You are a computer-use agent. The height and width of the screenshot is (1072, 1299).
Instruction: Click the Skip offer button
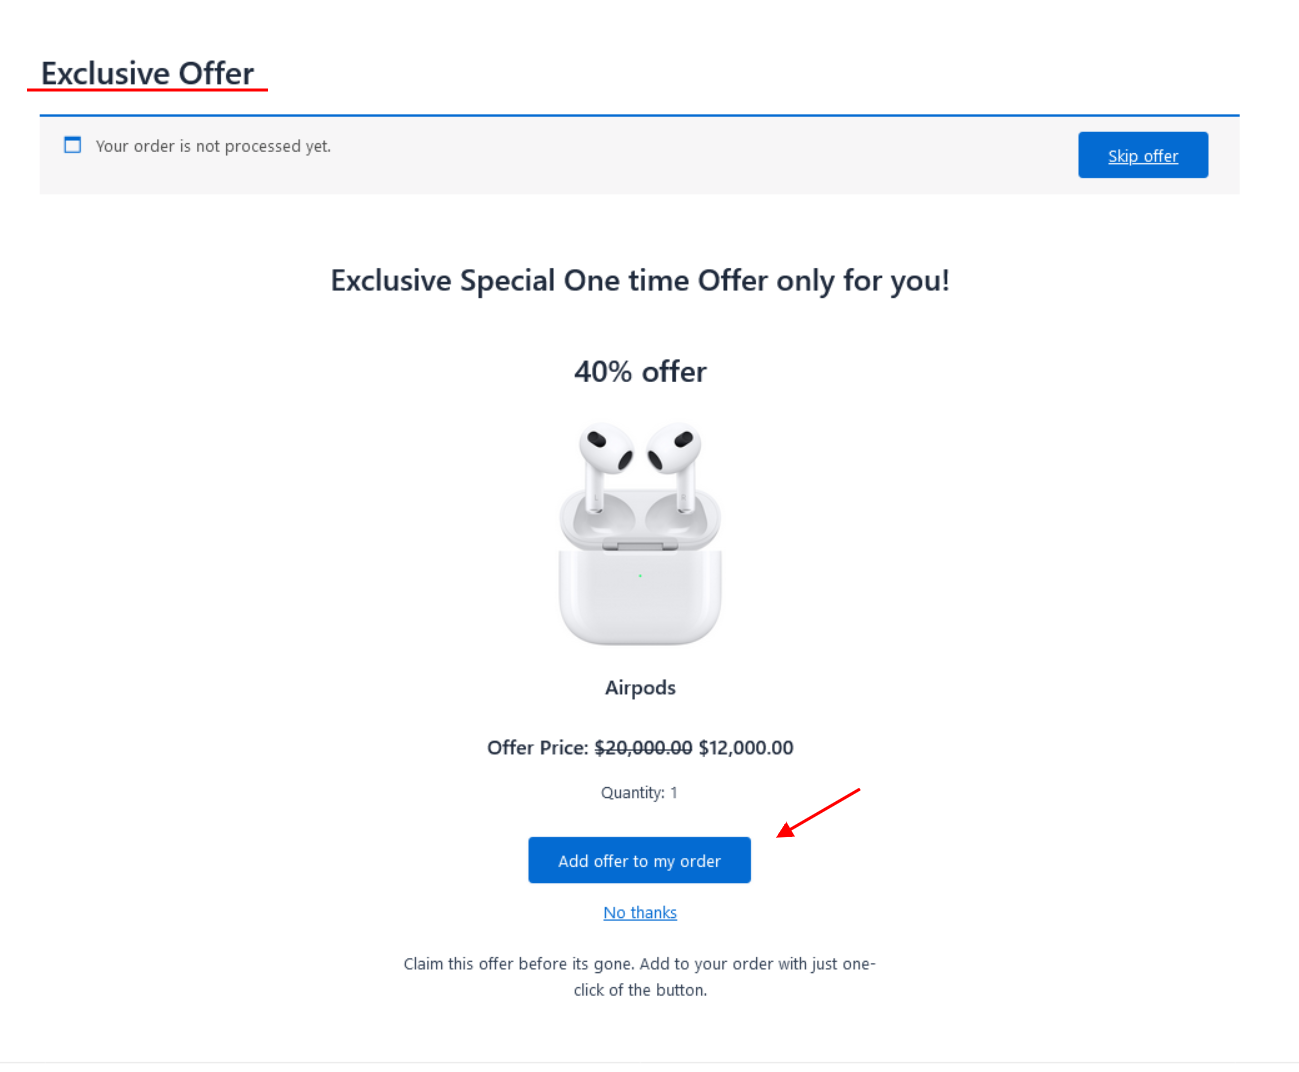click(x=1142, y=155)
